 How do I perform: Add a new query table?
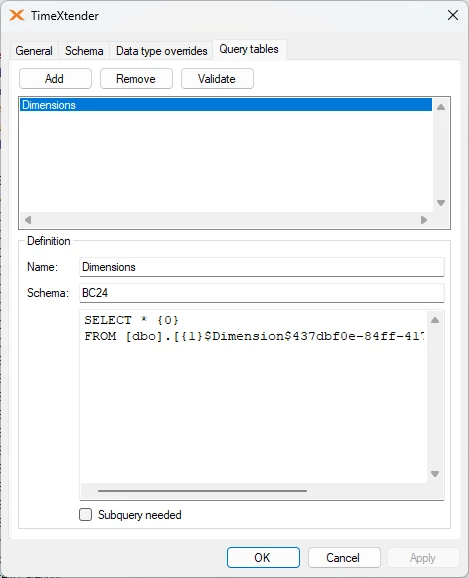click(x=55, y=79)
